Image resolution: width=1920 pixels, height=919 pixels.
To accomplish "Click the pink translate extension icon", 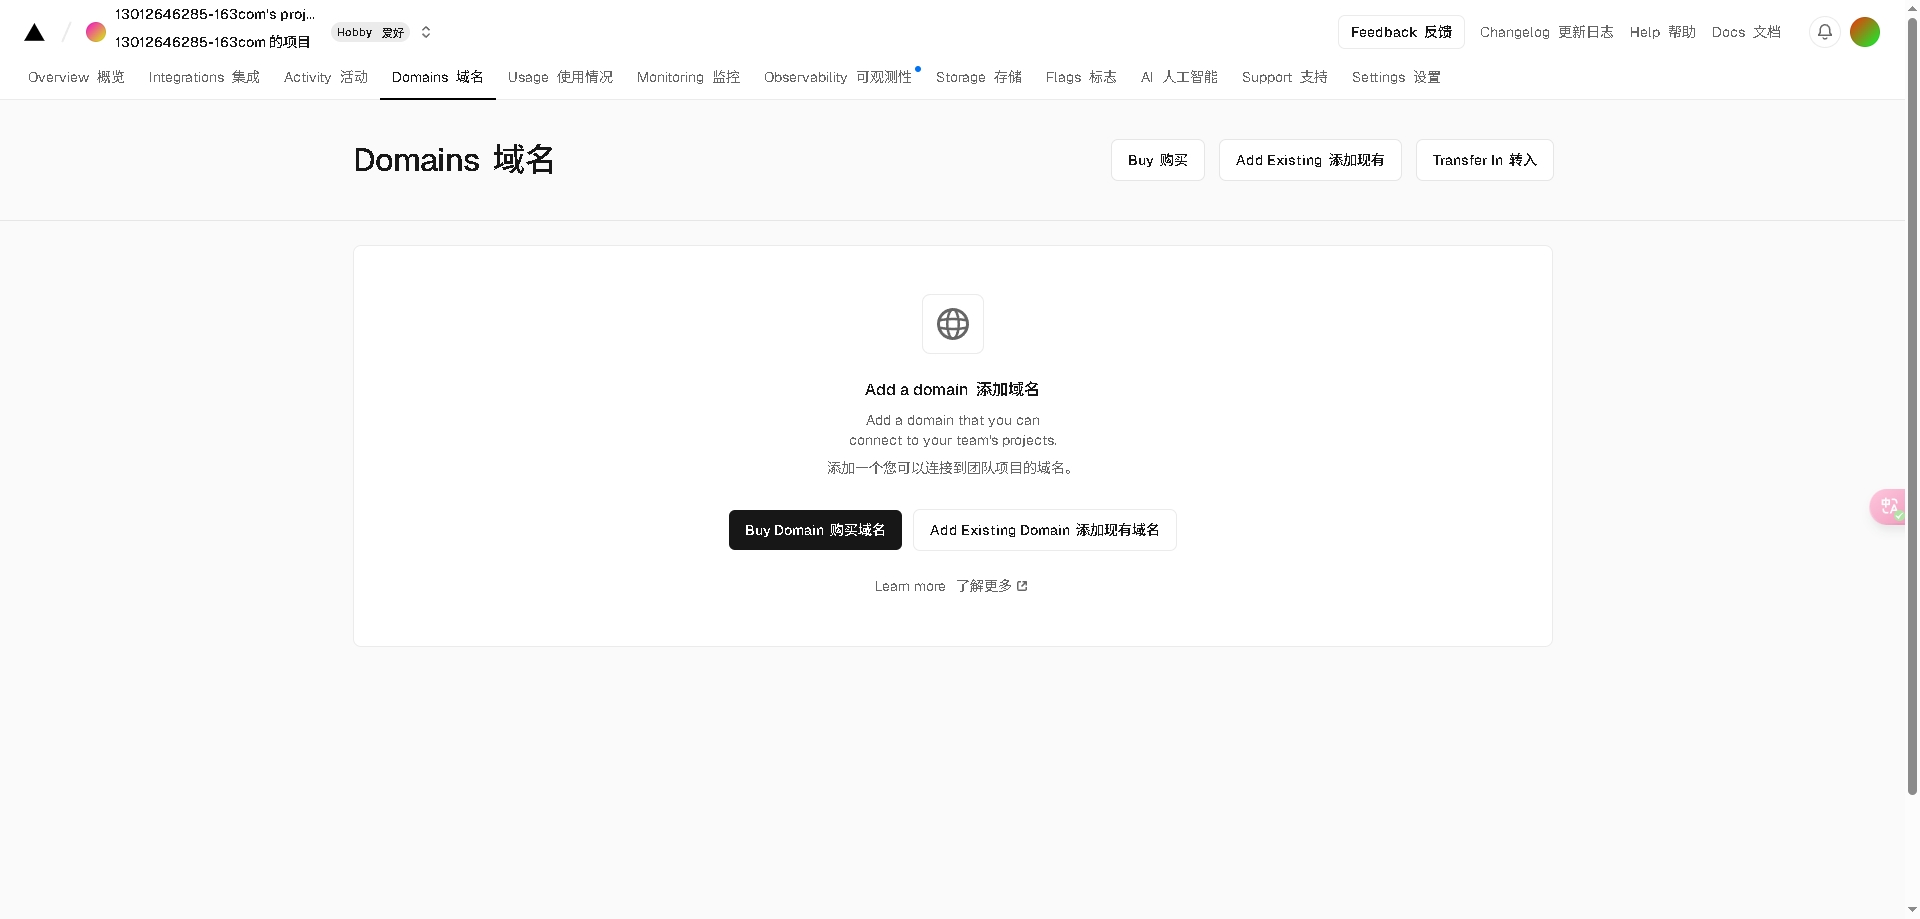I will click(x=1890, y=507).
